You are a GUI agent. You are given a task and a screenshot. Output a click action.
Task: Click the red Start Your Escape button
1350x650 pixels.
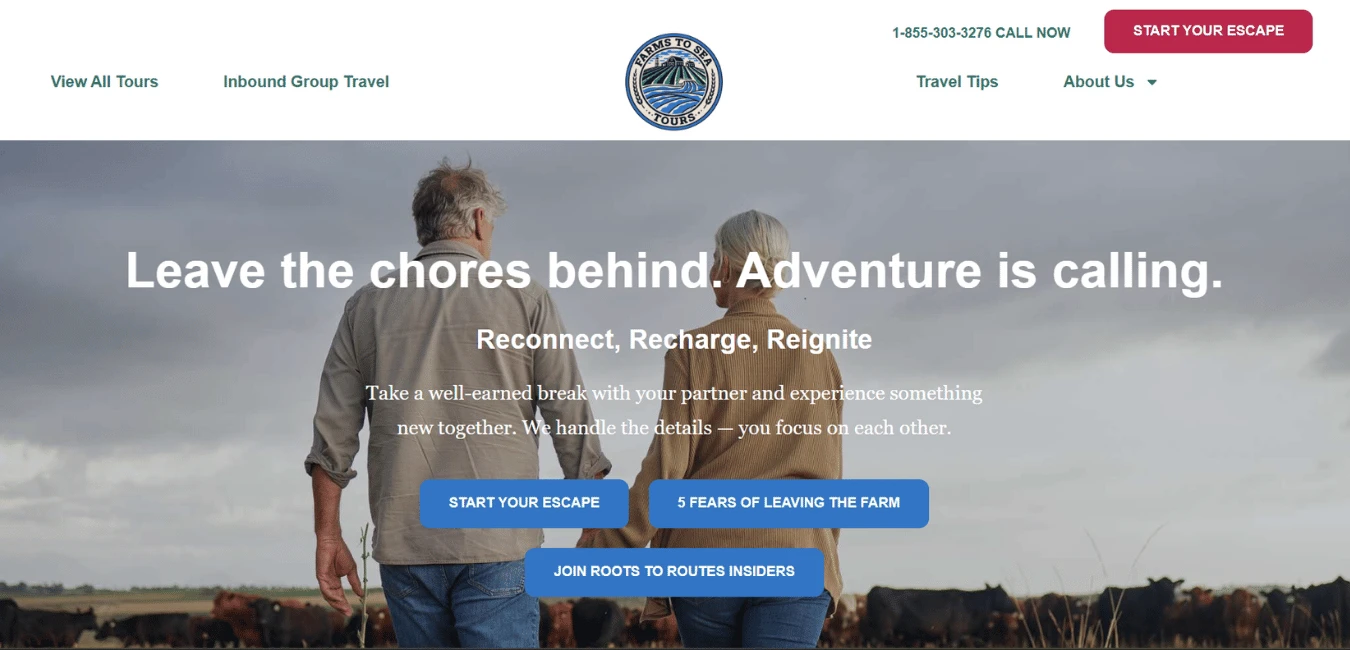[x=1208, y=31]
